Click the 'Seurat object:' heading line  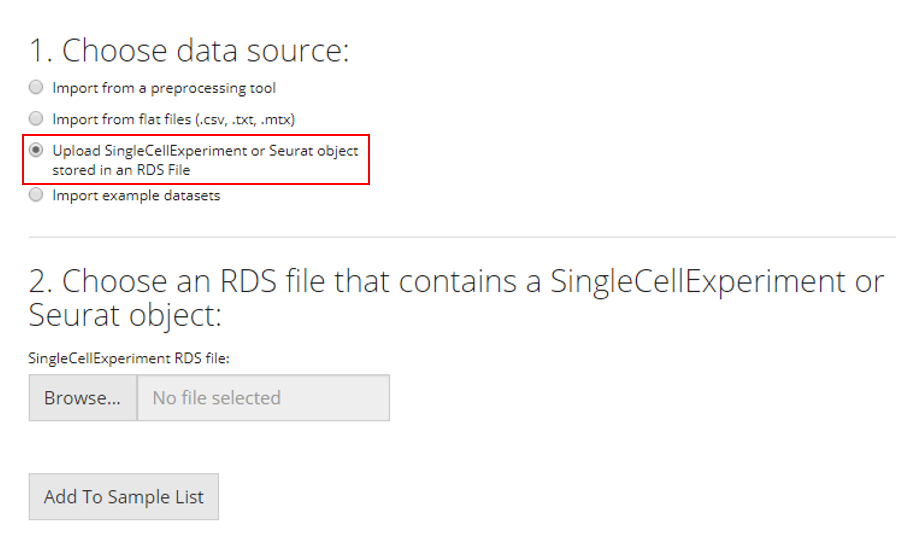pyautogui.click(x=124, y=316)
